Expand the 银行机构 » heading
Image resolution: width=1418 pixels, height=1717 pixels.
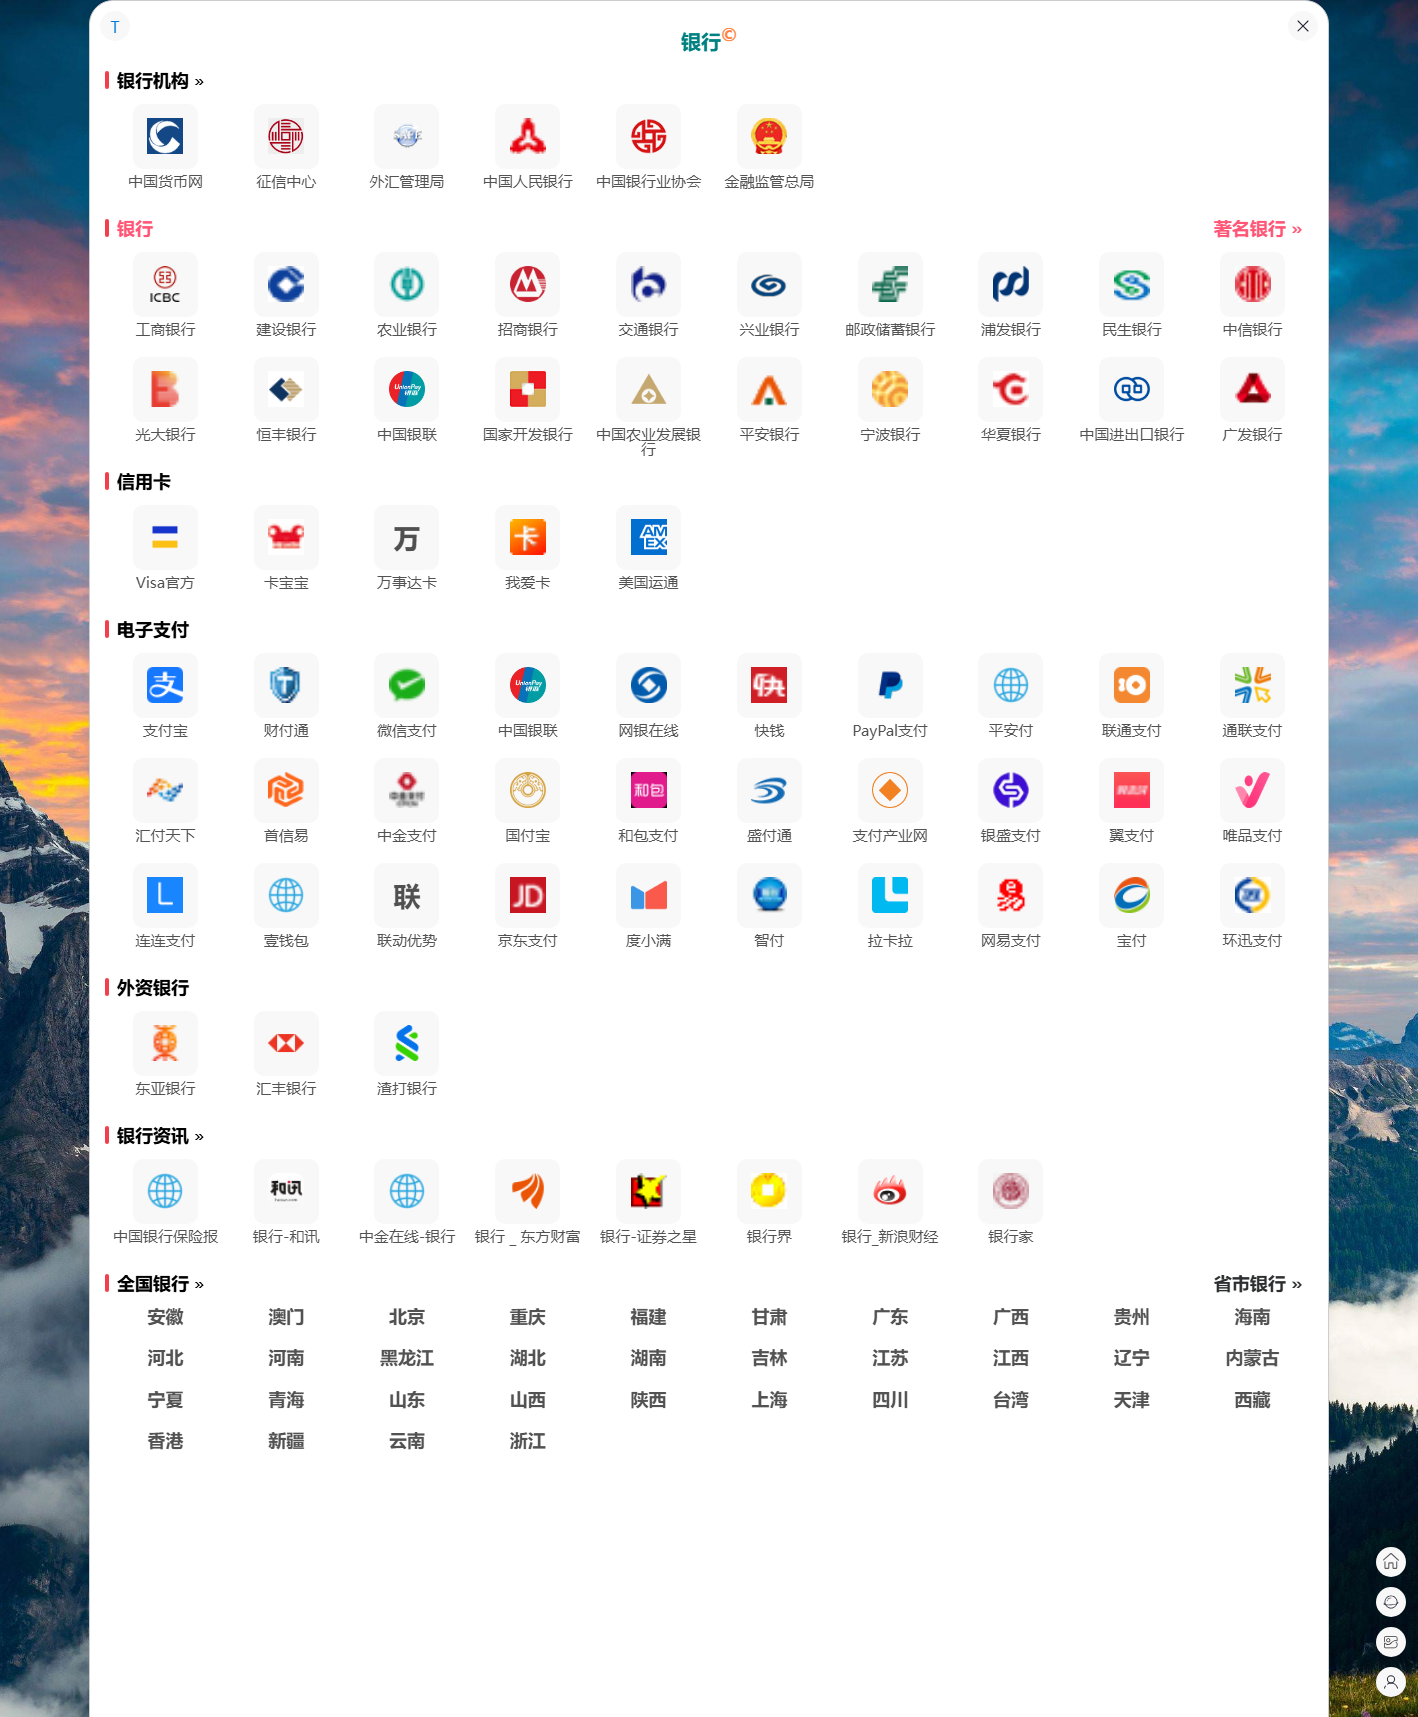(x=159, y=81)
